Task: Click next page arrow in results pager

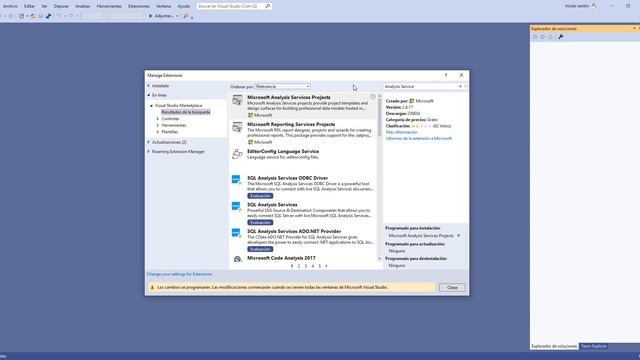Action: 326,266
